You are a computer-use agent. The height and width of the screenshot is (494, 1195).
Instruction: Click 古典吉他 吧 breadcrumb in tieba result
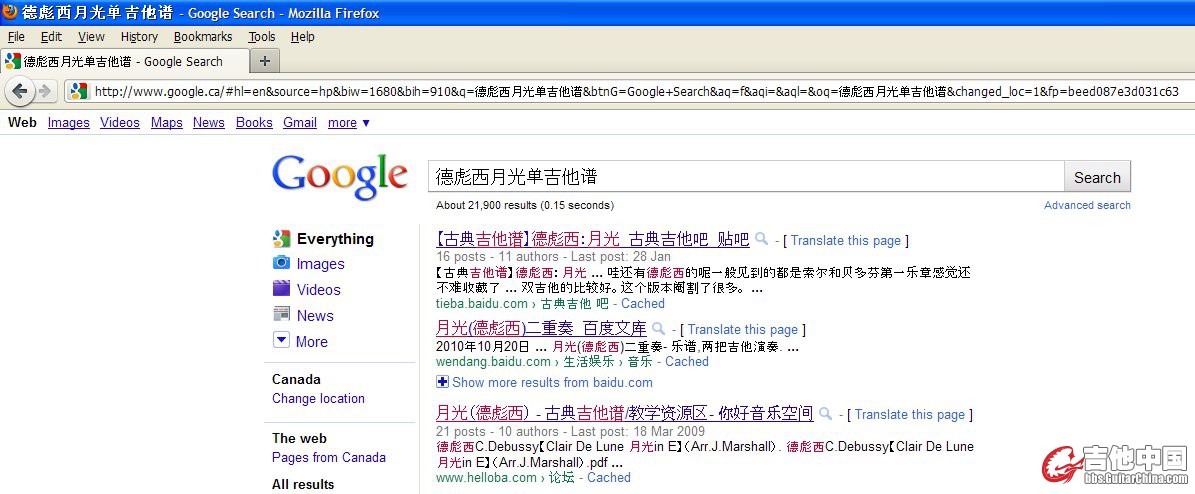coord(575,303)
